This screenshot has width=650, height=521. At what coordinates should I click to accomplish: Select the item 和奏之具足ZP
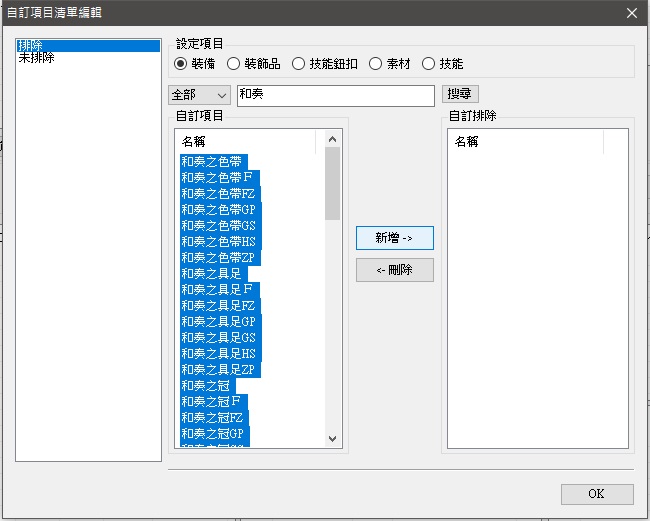click(x=220, y=370)
